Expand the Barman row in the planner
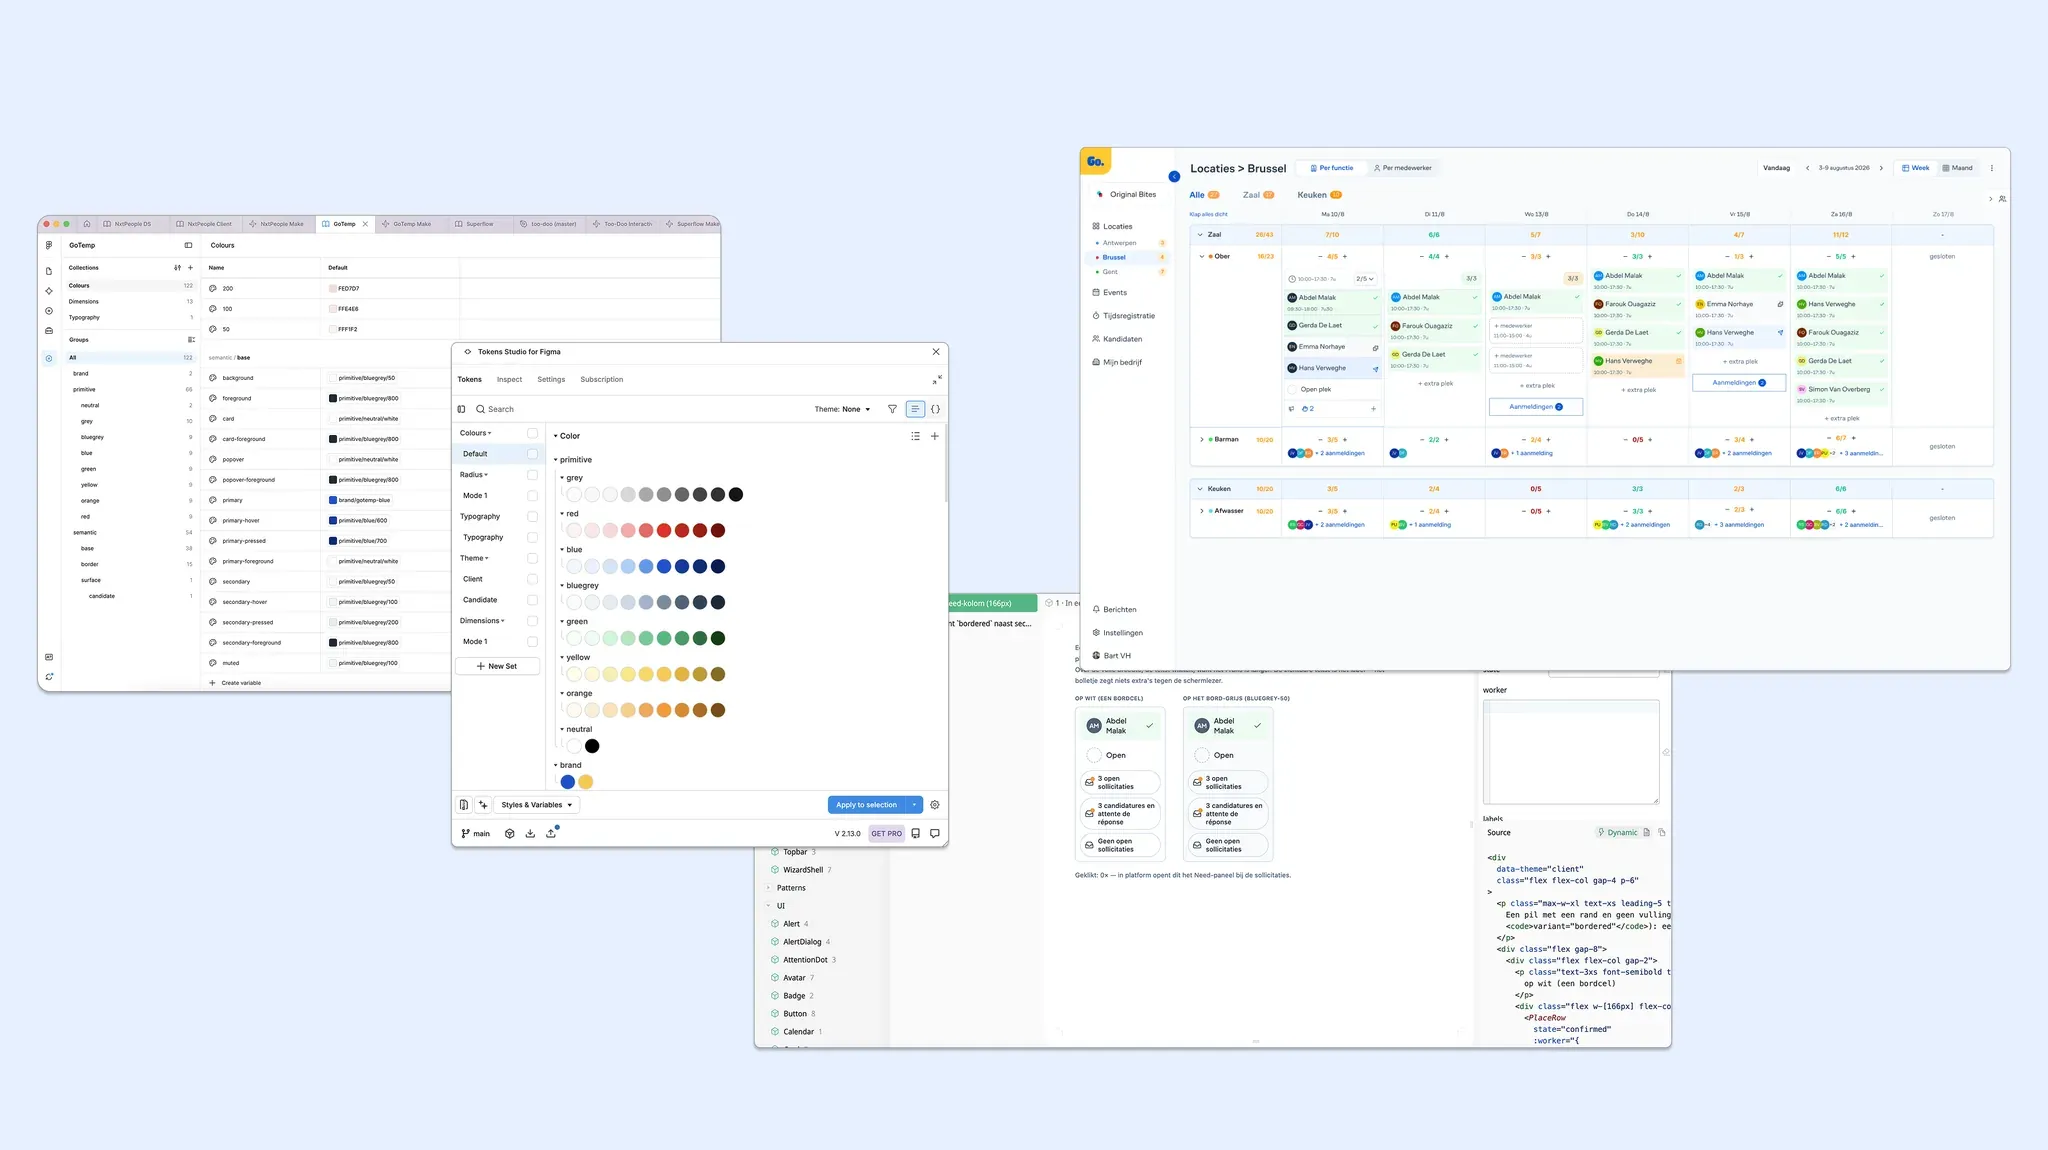 tap(1201, 439)
